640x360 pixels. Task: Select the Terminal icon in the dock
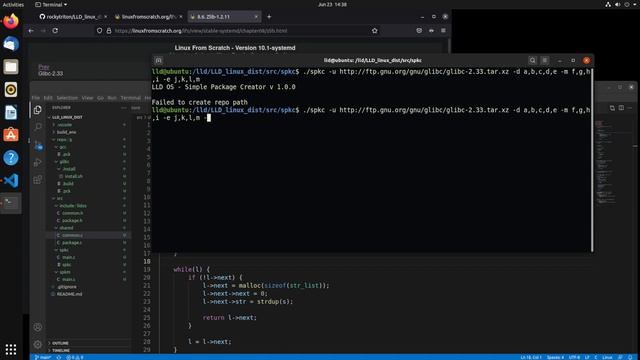(x=11, y=203)
